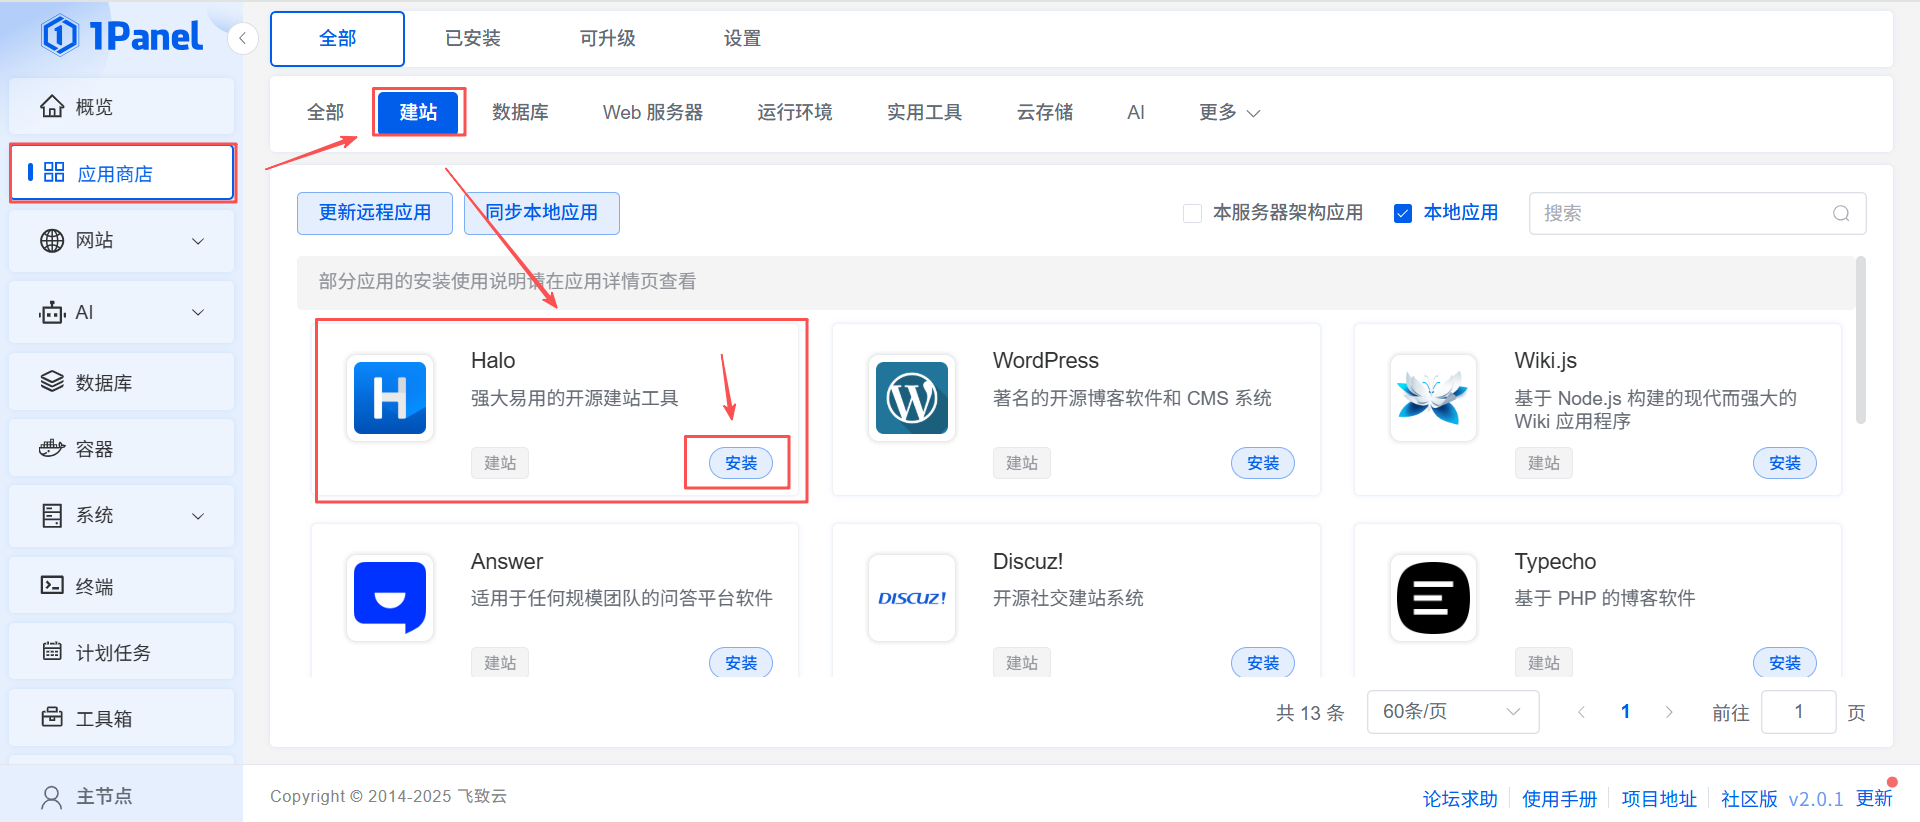Viewport: 1920px width, 822px height.
Task: Open the 使用手册 link
Action: coord(1559,798)
